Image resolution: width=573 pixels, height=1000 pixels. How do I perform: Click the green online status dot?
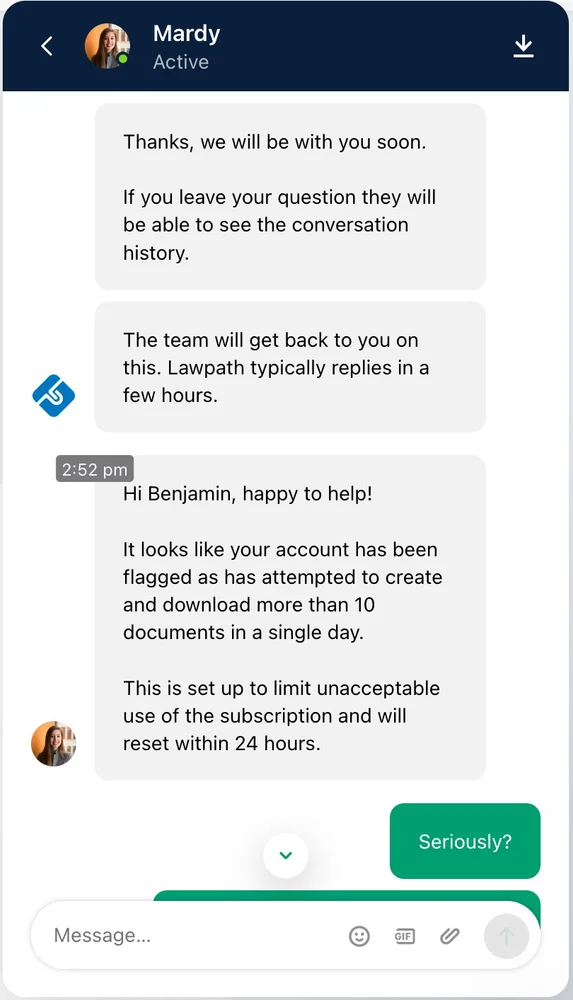(x=123, y=59)
